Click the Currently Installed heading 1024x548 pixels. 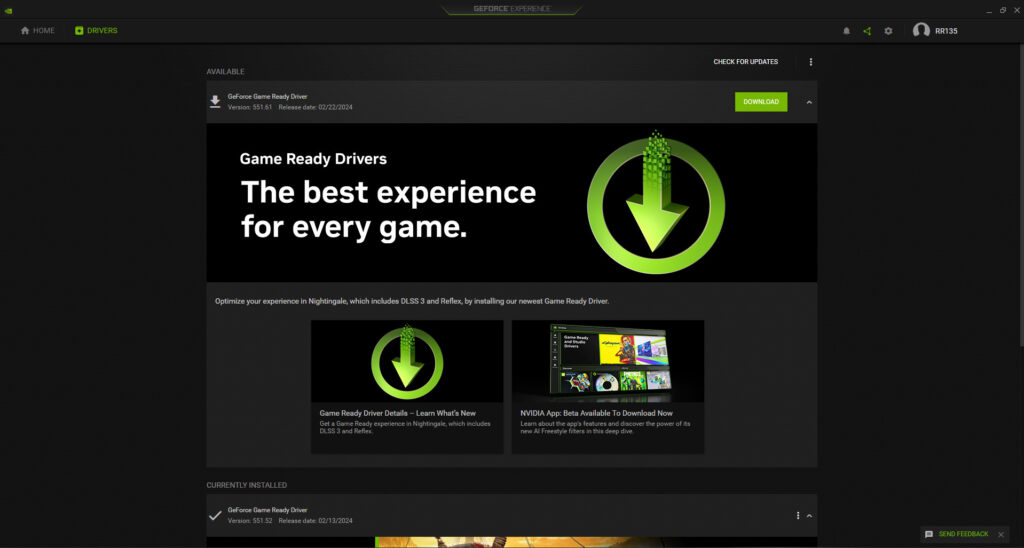(247, 485)
